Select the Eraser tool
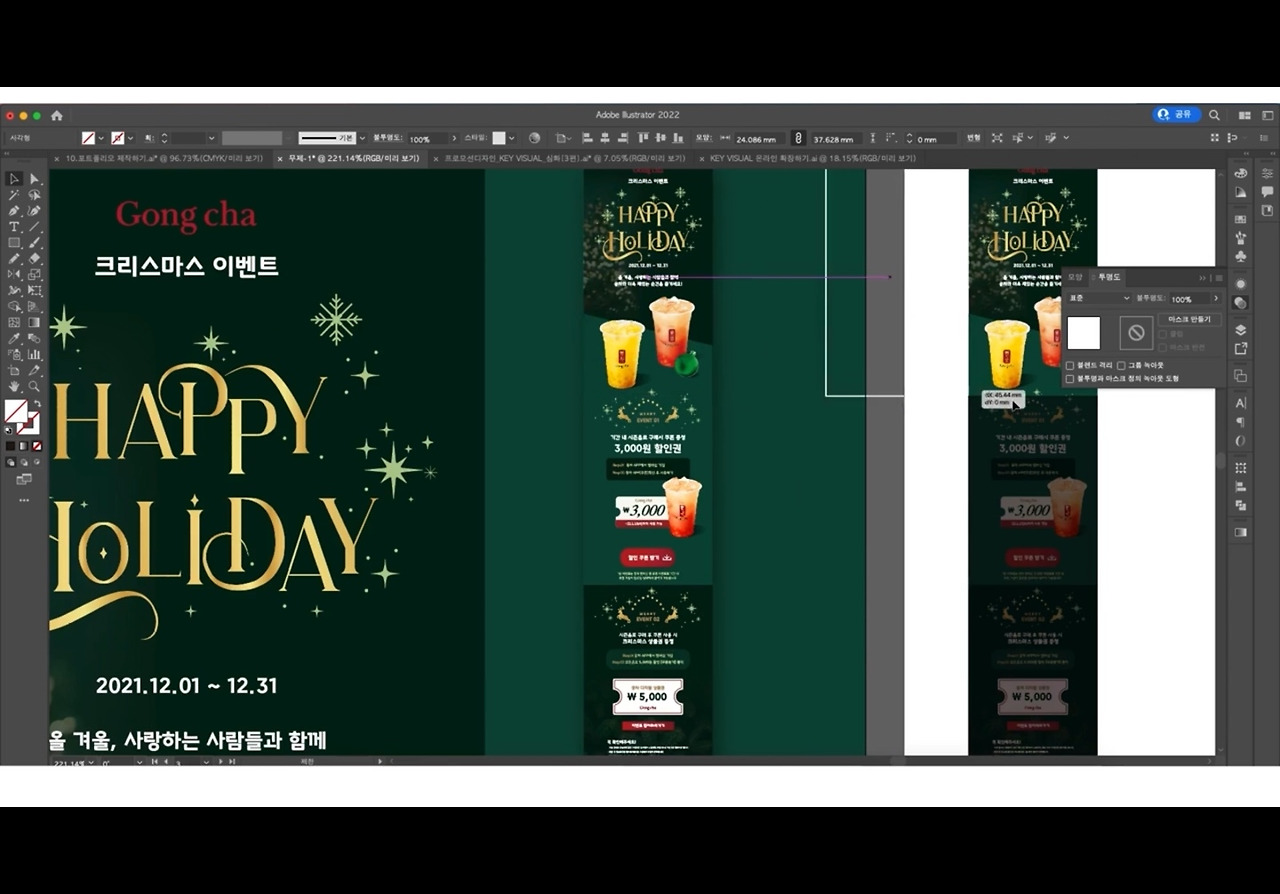Viewport: 1280px width, 894px height. point(35,259)
